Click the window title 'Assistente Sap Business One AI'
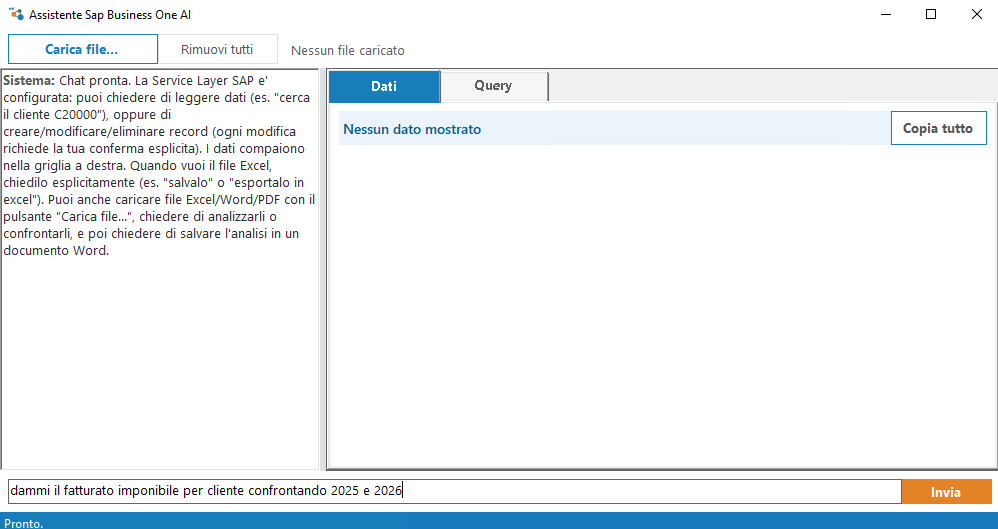 [x=110, y=15]
